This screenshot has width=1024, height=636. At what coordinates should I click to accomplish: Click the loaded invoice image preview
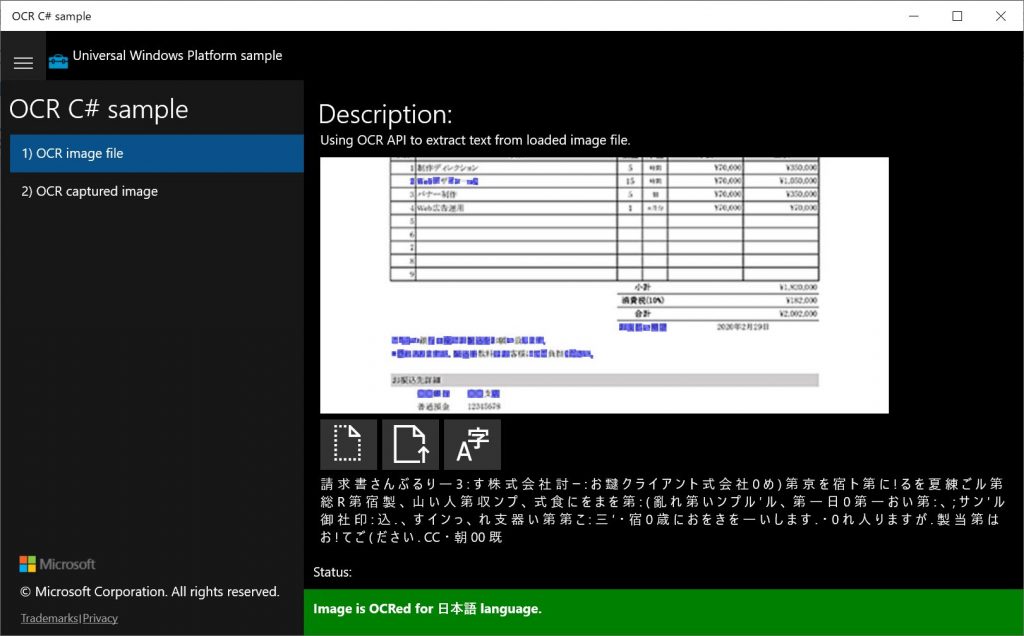[x=604, y=285]
